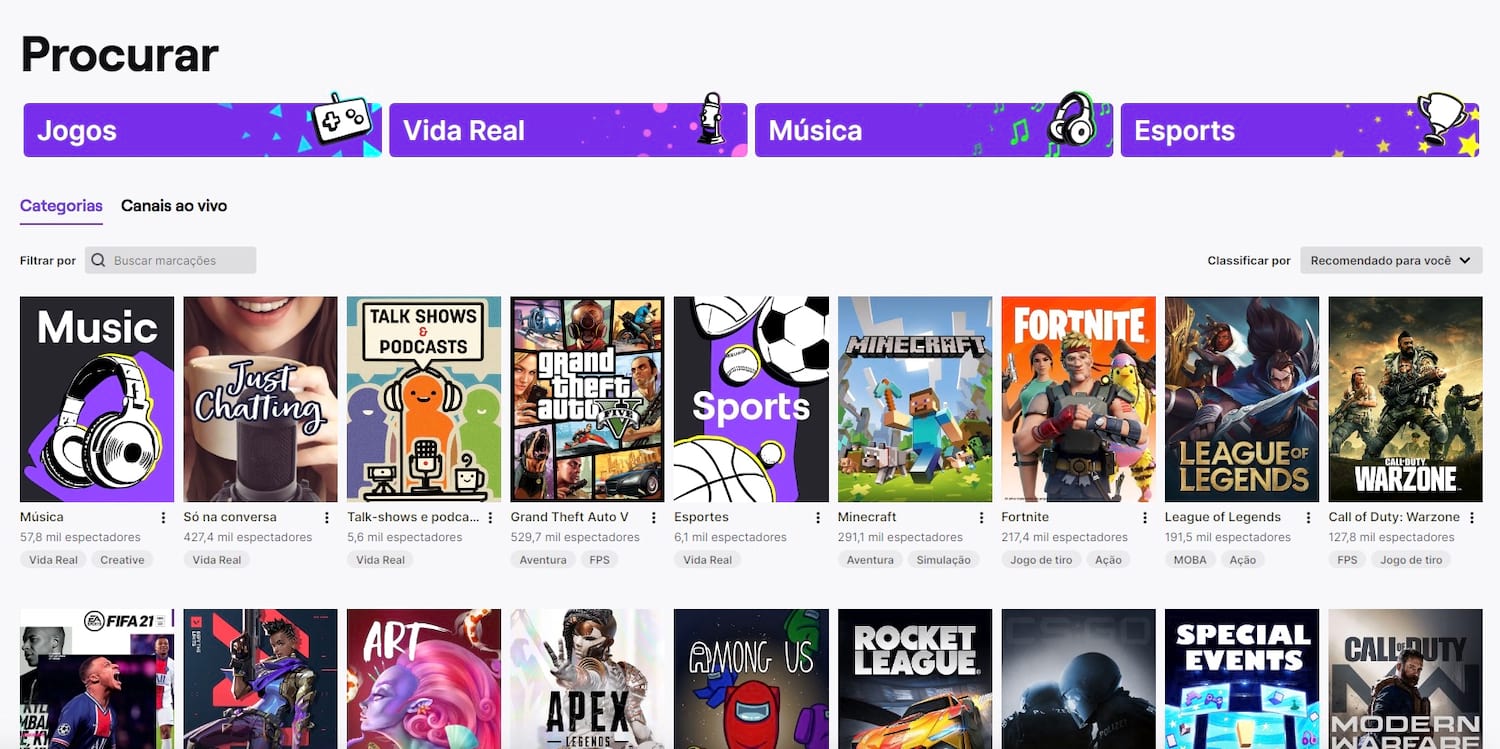Open the Sports category cover art
The height and width of the screenshot is (749, 1500).
(751, 399)
